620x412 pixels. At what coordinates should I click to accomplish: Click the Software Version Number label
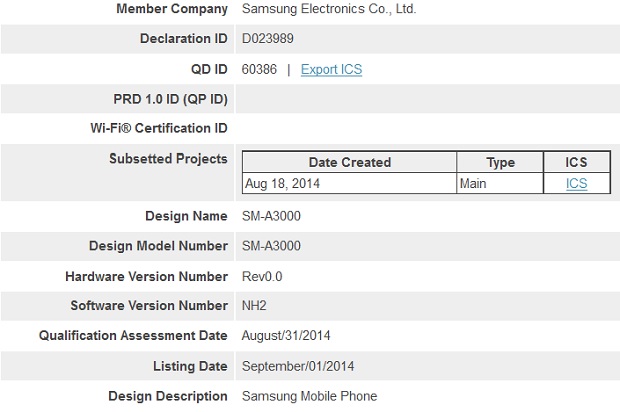click(149, 306)
